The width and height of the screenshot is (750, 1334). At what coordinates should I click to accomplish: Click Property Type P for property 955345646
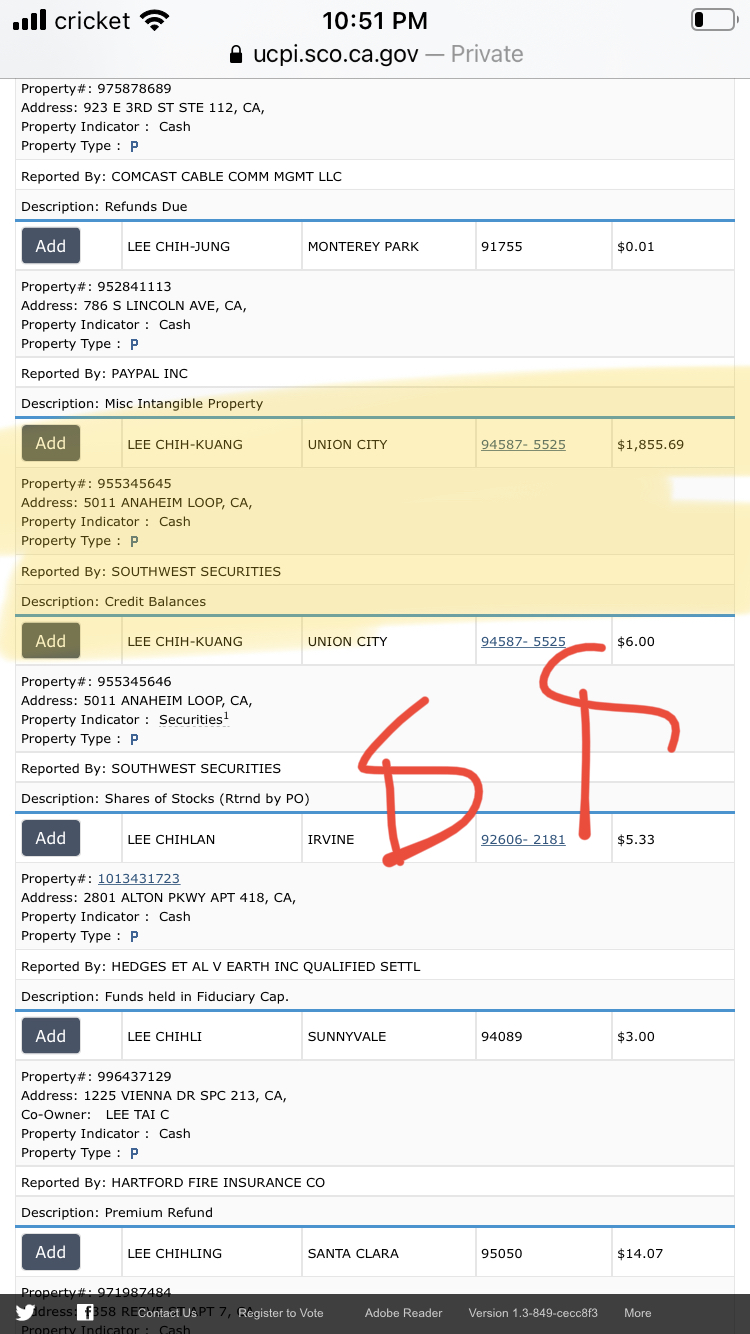134,739
